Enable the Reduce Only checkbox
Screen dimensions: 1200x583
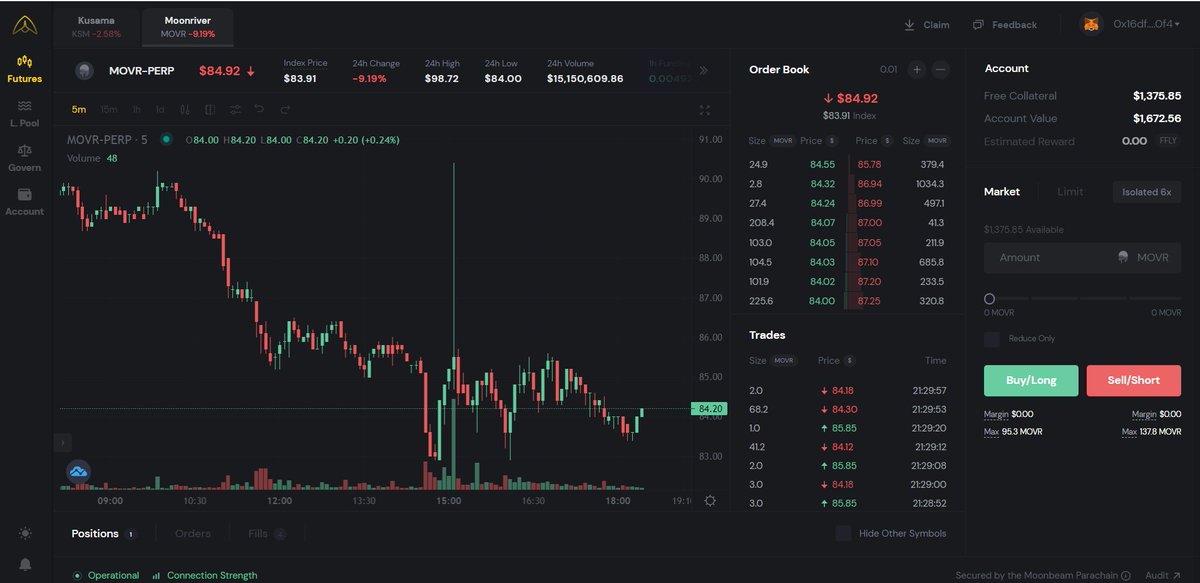click(x=992, y=339)
